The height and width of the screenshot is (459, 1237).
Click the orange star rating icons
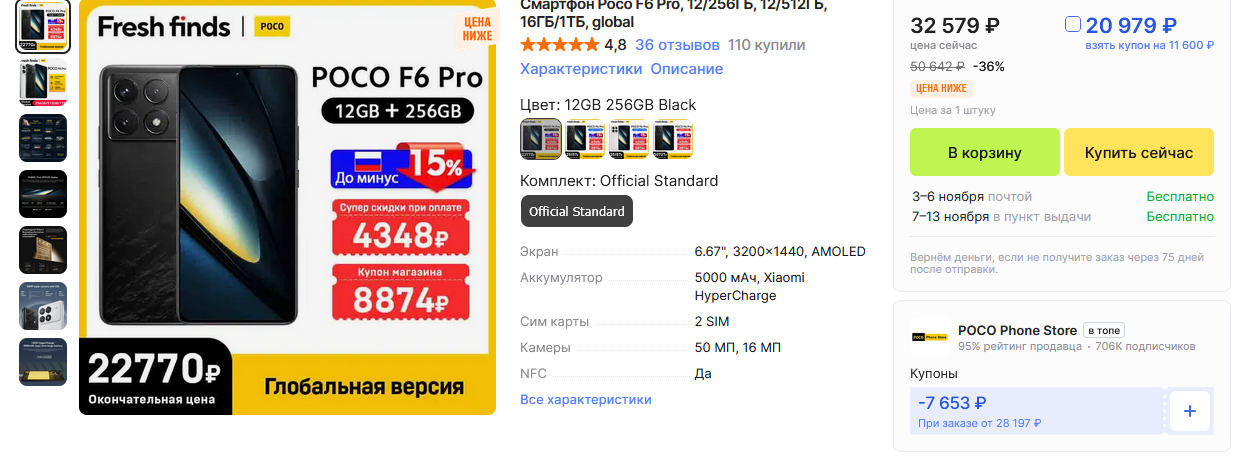coord(560,45)
